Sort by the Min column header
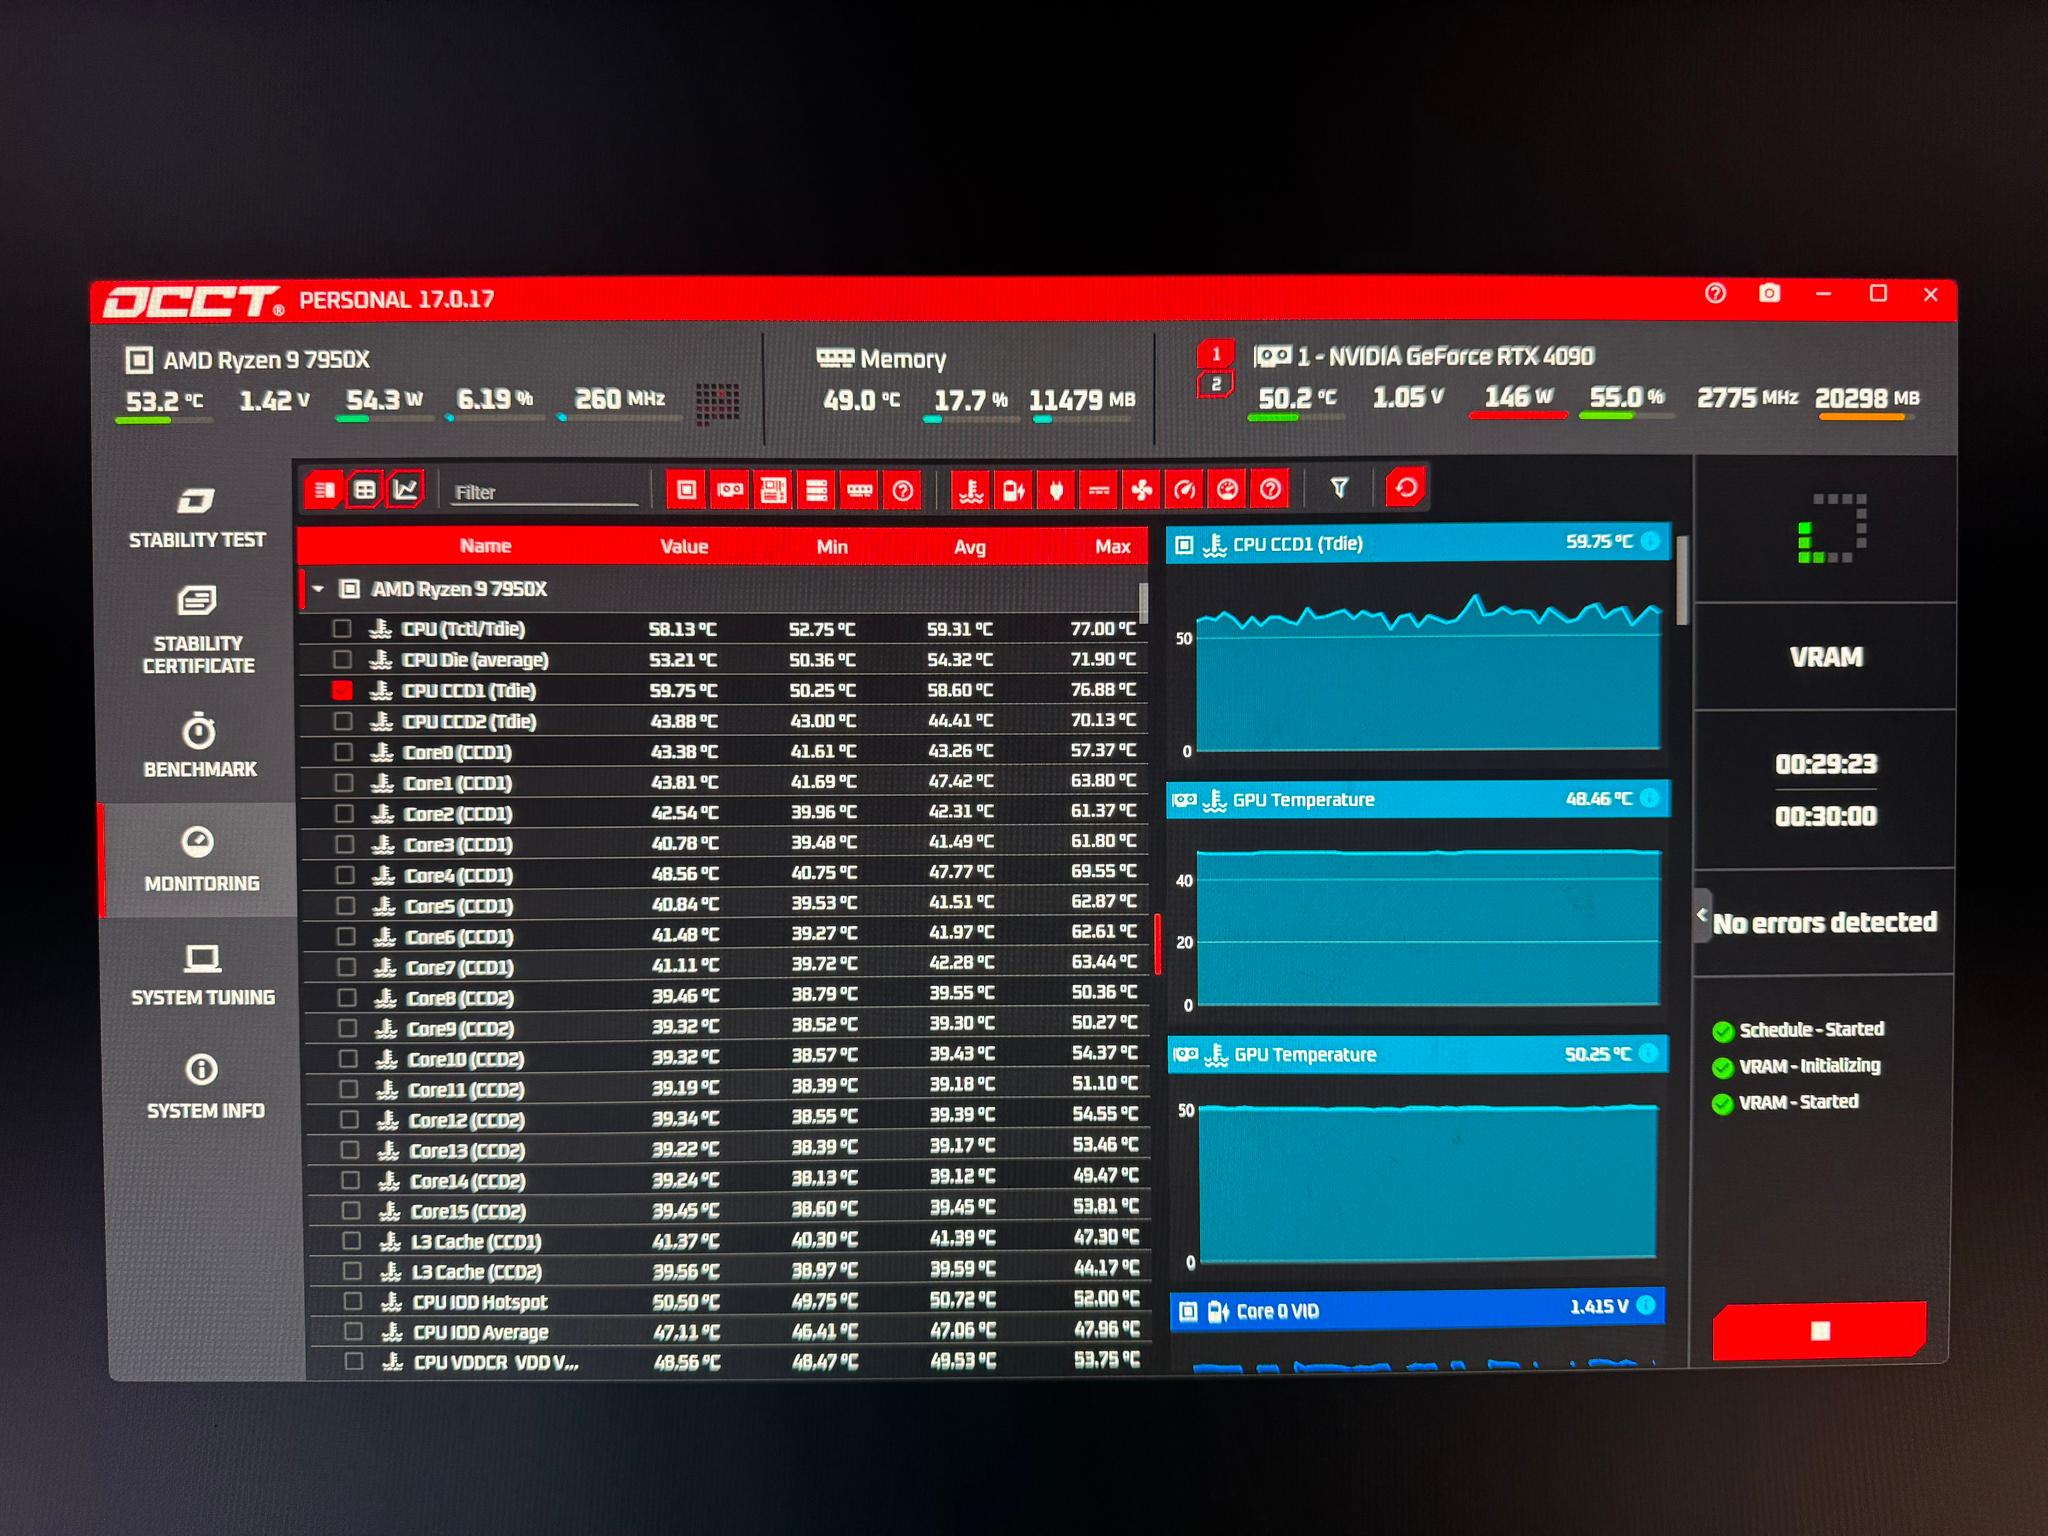 831,547
